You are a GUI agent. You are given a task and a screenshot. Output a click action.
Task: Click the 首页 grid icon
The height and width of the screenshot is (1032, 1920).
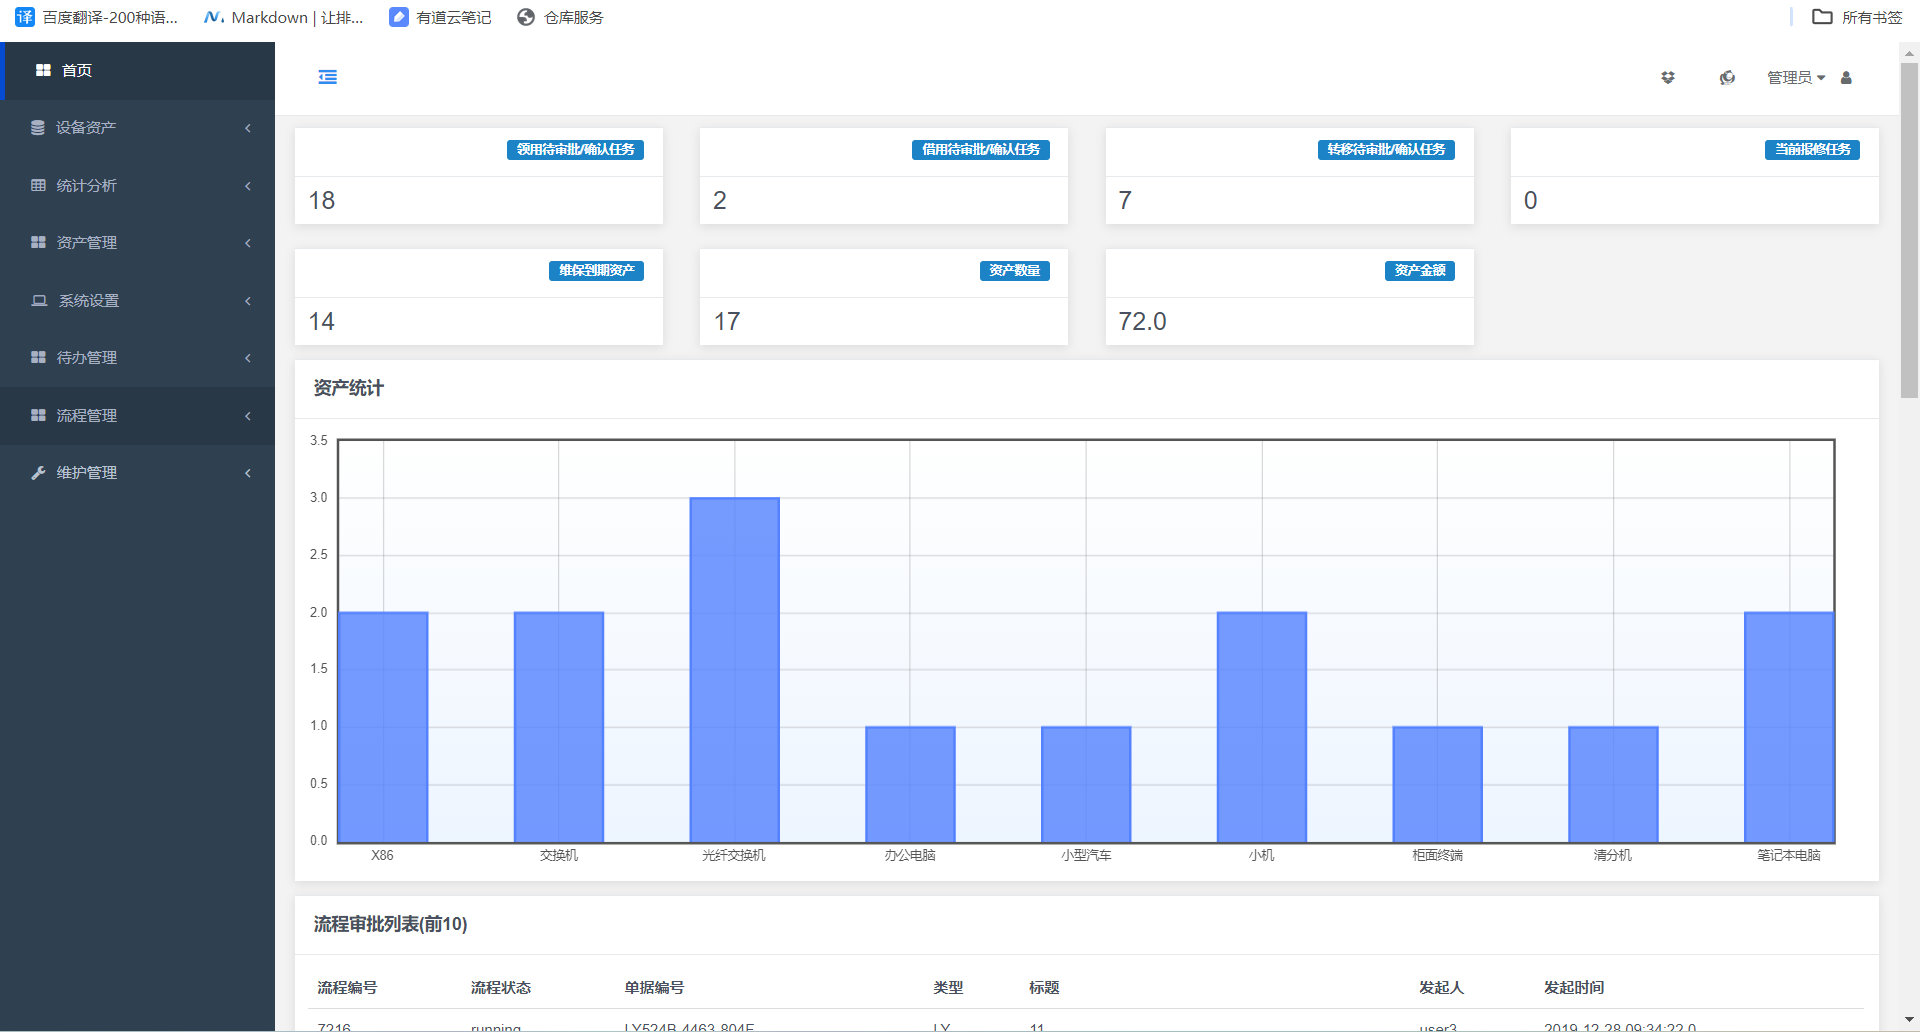pyautogui.click(x=43, y=70)
